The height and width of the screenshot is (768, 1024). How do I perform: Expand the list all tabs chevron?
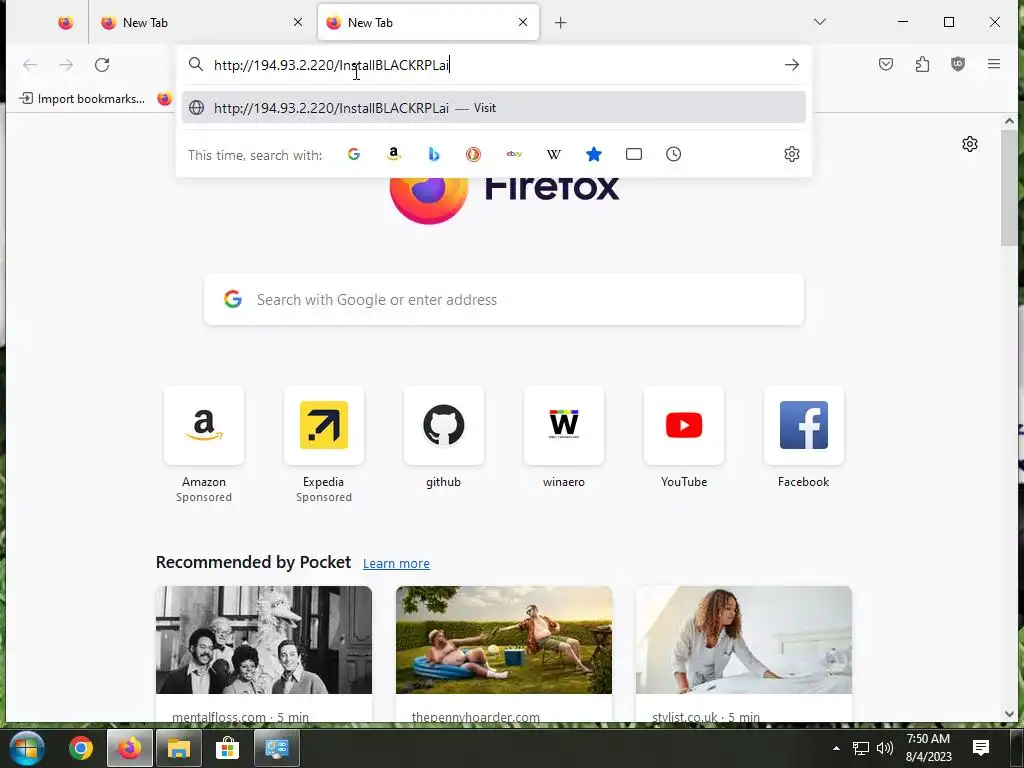(x=820, y=22)
